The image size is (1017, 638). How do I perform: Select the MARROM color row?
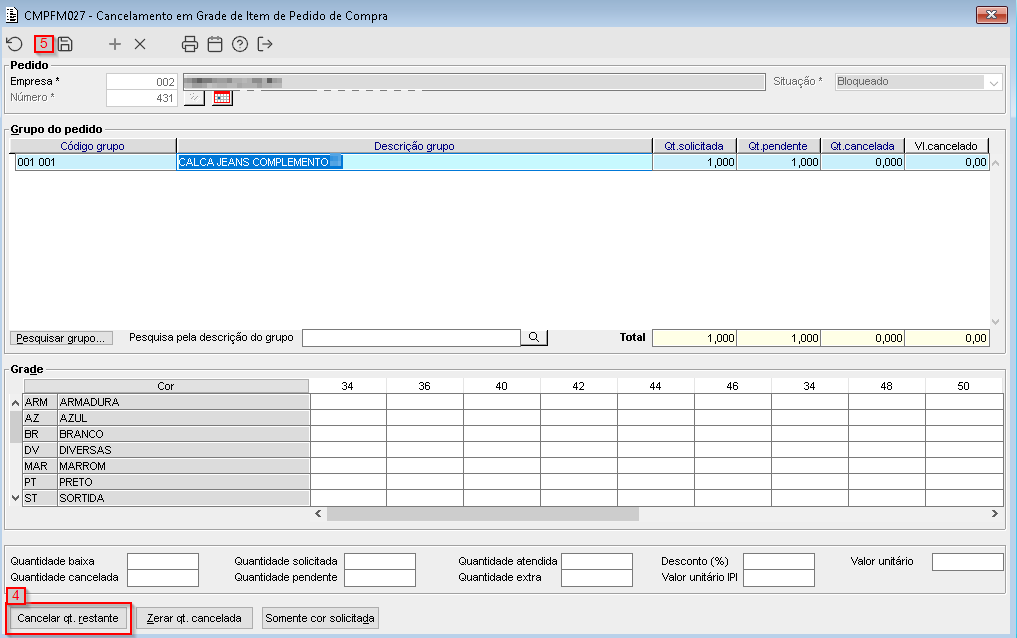click(x=166, y=466)
